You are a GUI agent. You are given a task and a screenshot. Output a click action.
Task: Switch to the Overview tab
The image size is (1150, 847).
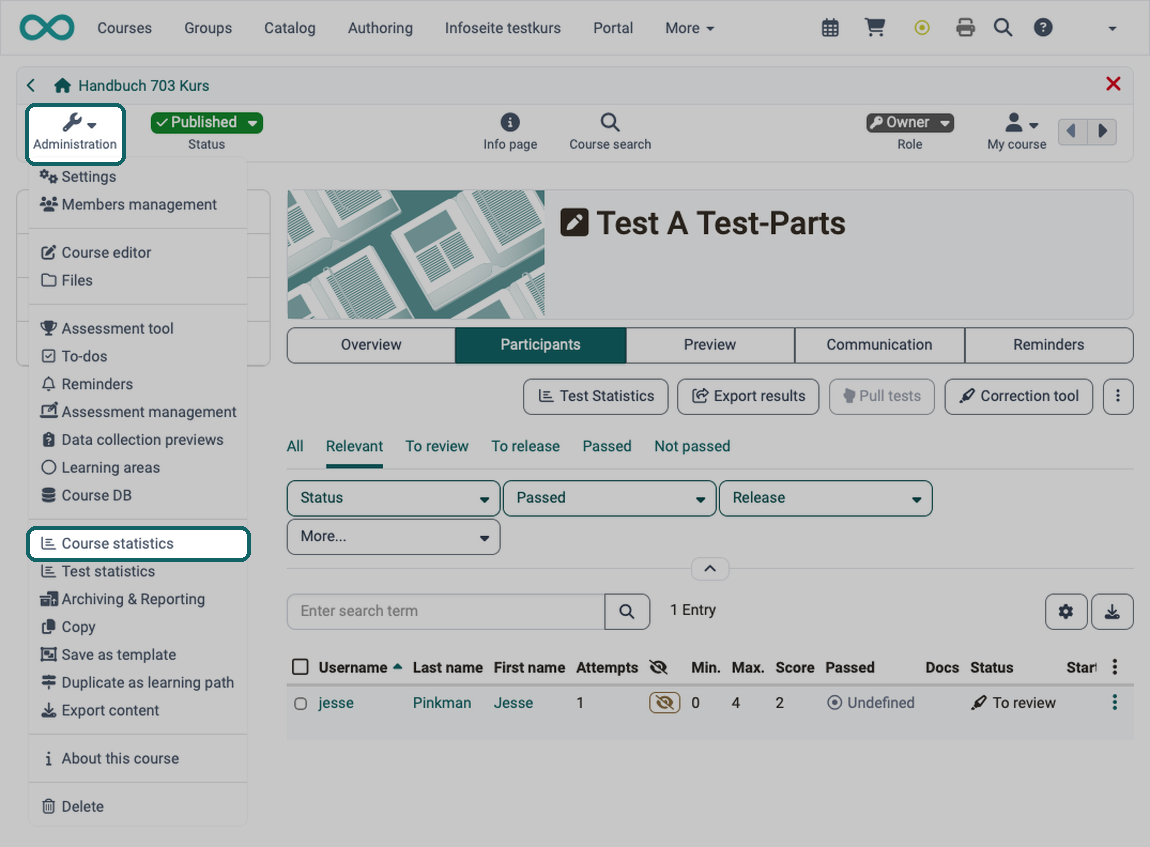tap(371, 345)
